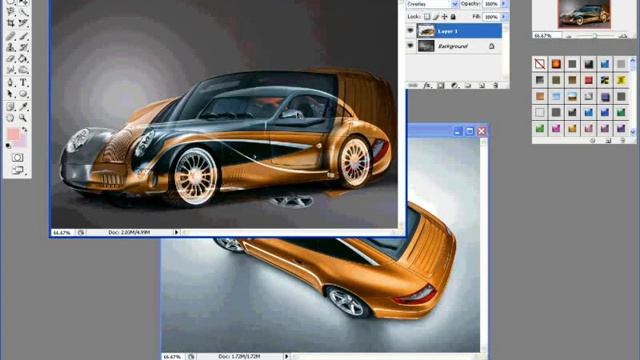Toggle lock transparent pixels
Viewport: 640px width, 360px height.
coord(427,17)
